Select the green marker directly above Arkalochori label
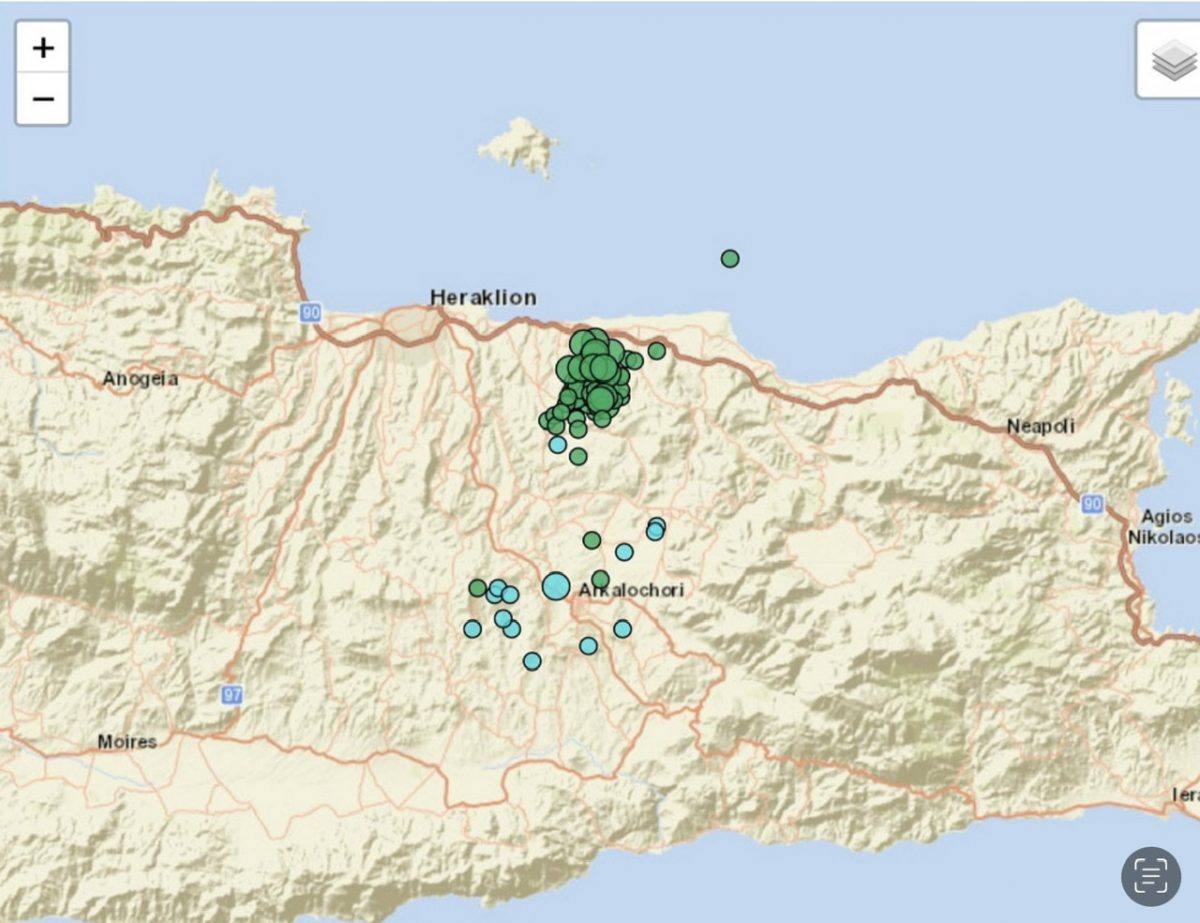 click(600, 579)
